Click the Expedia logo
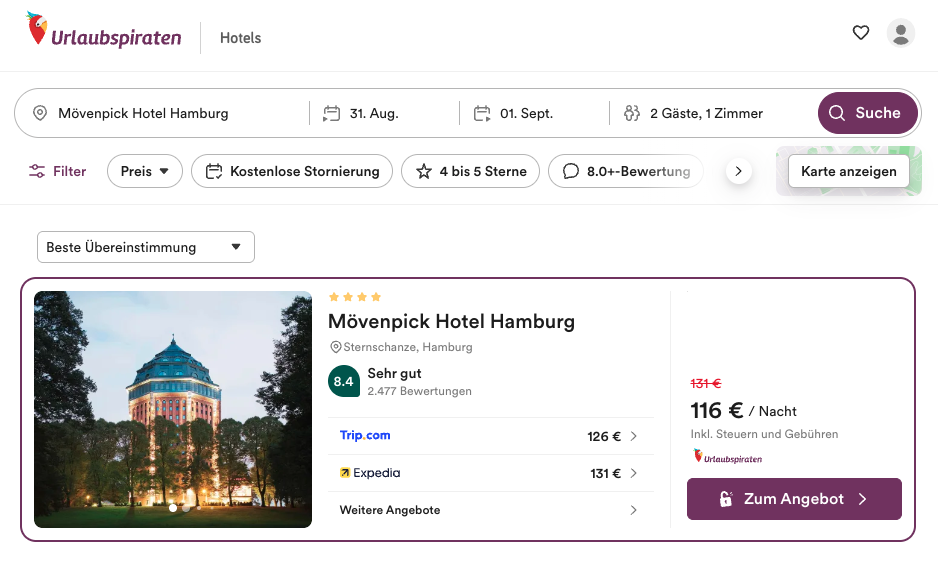Viewport: 938px width, 567px height. pyautogui.click(x=370, y=473)
